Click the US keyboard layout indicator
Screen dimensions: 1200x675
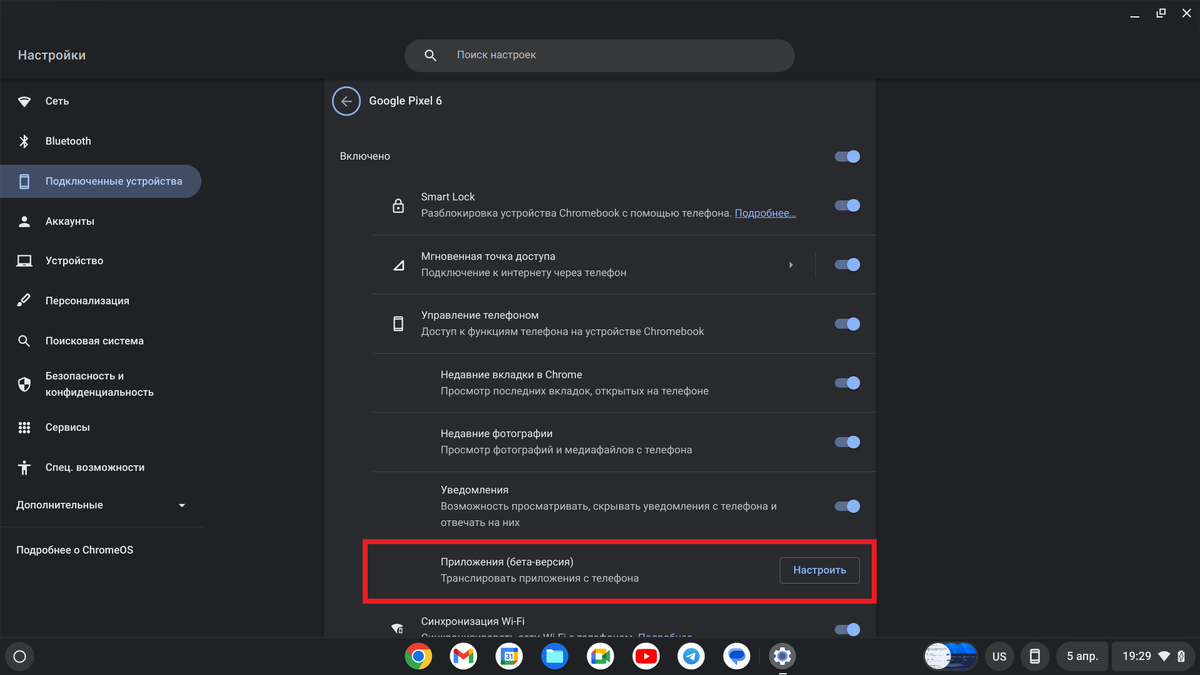998,656
